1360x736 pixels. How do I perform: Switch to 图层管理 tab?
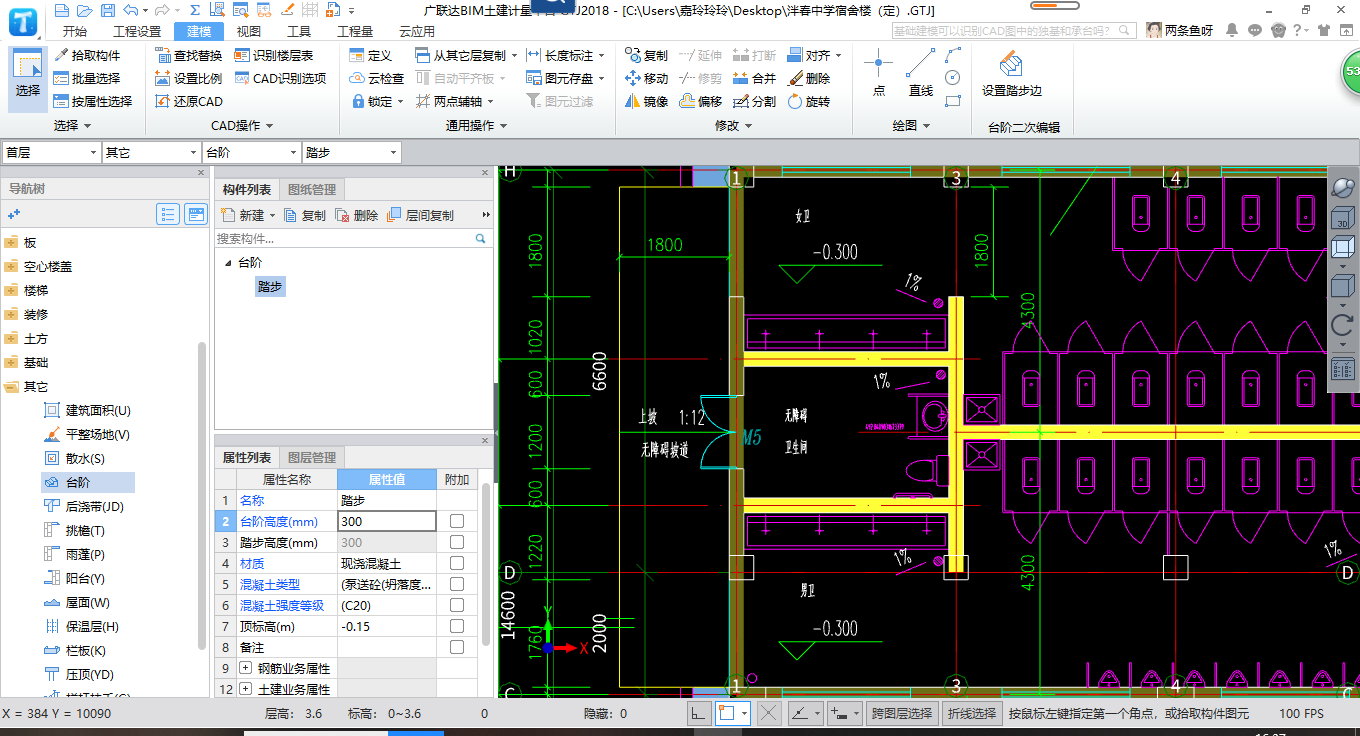point(312,457)
